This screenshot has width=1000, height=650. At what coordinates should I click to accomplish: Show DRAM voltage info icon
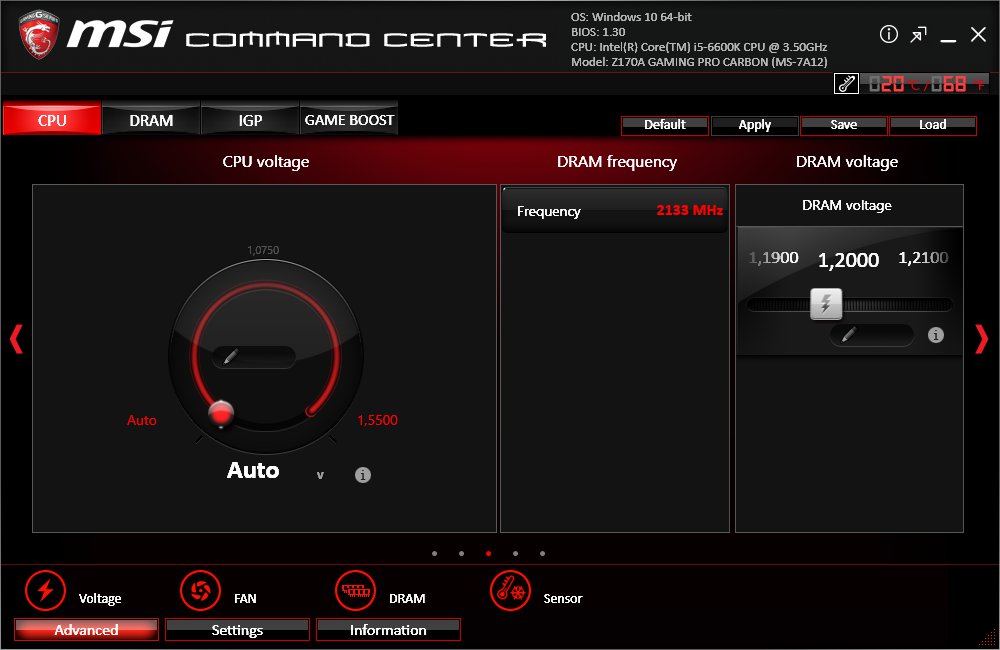936,335
